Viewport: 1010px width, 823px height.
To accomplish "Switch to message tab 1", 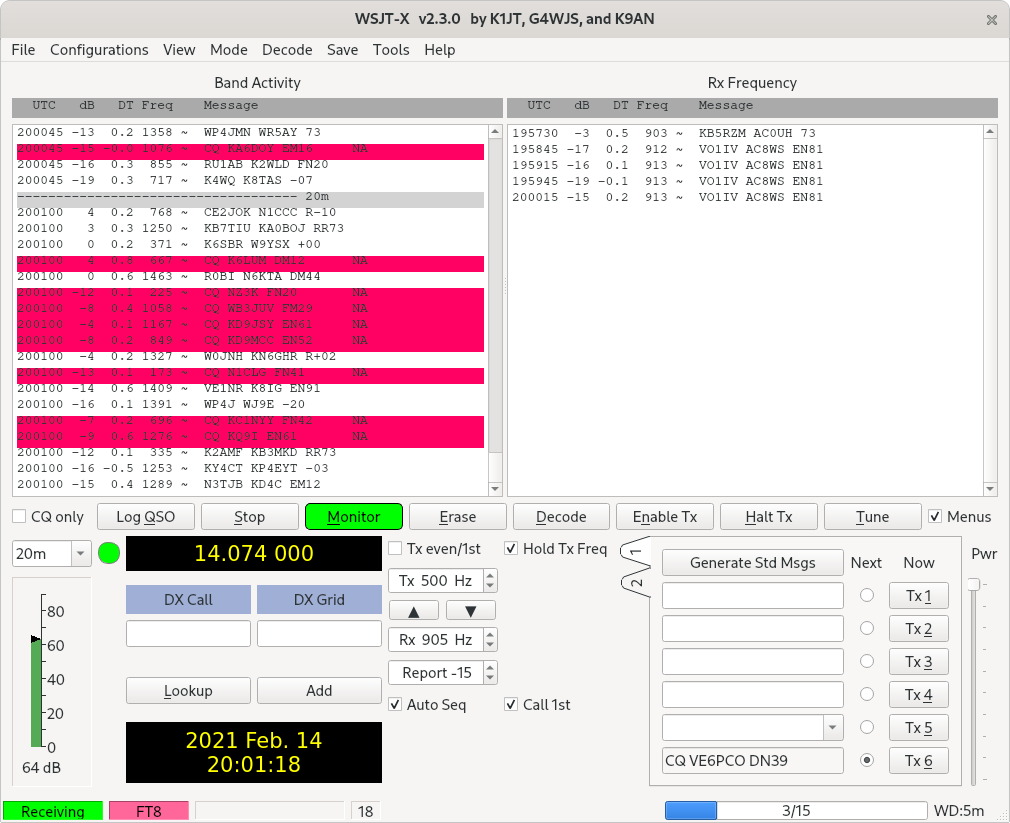I will pos(636,552).
